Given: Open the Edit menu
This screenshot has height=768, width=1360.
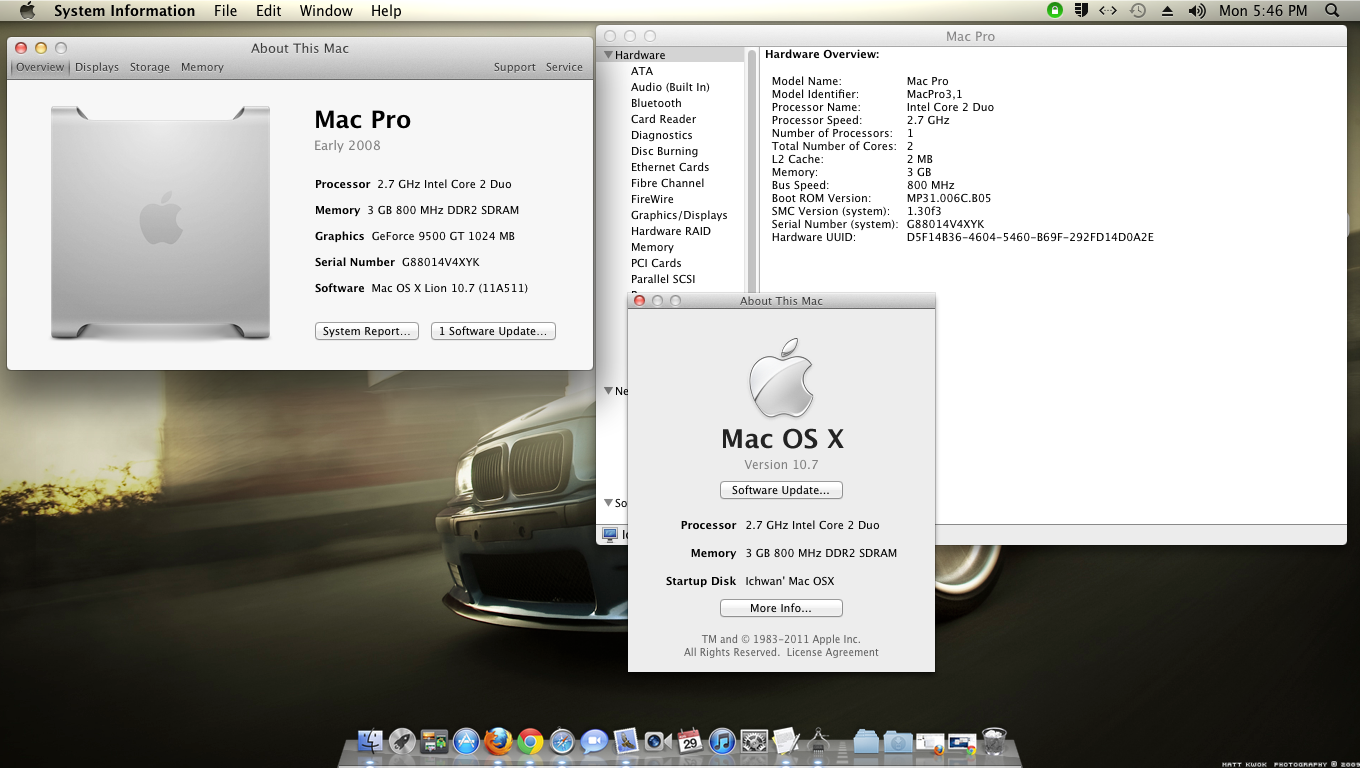Looking at the screenshot, I should (268, 11).
